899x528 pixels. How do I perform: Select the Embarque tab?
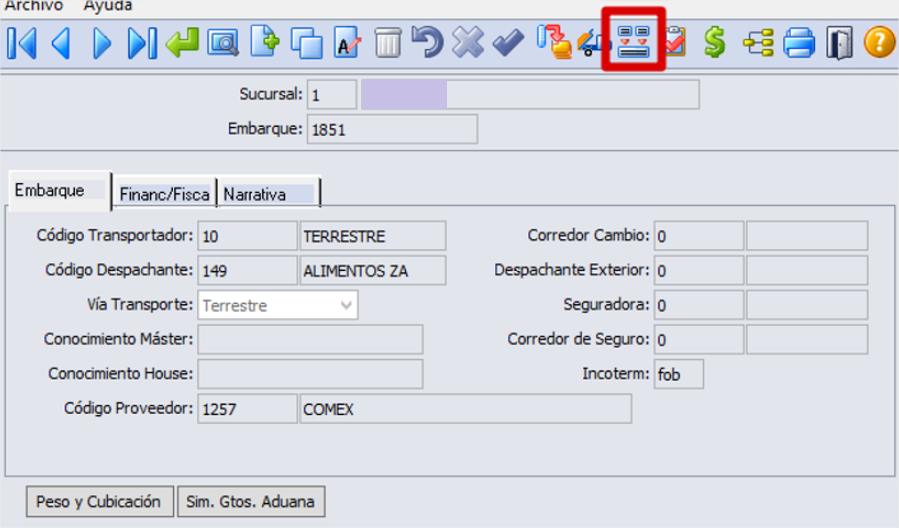(x=60, y=191)
